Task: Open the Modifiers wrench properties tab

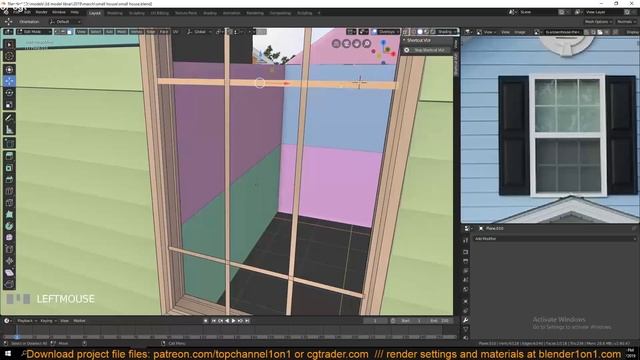Action: [x=466, y=320]
